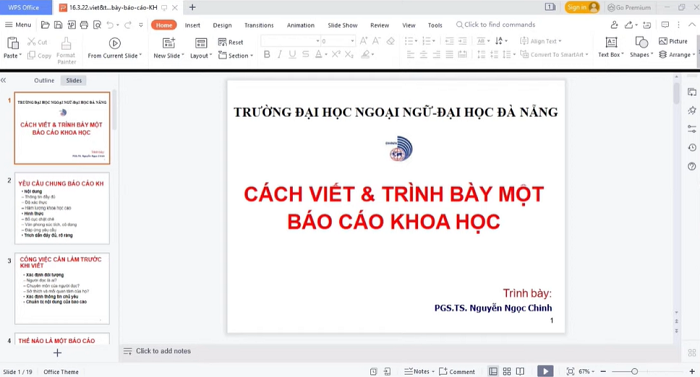Click the share export icon

629,25
